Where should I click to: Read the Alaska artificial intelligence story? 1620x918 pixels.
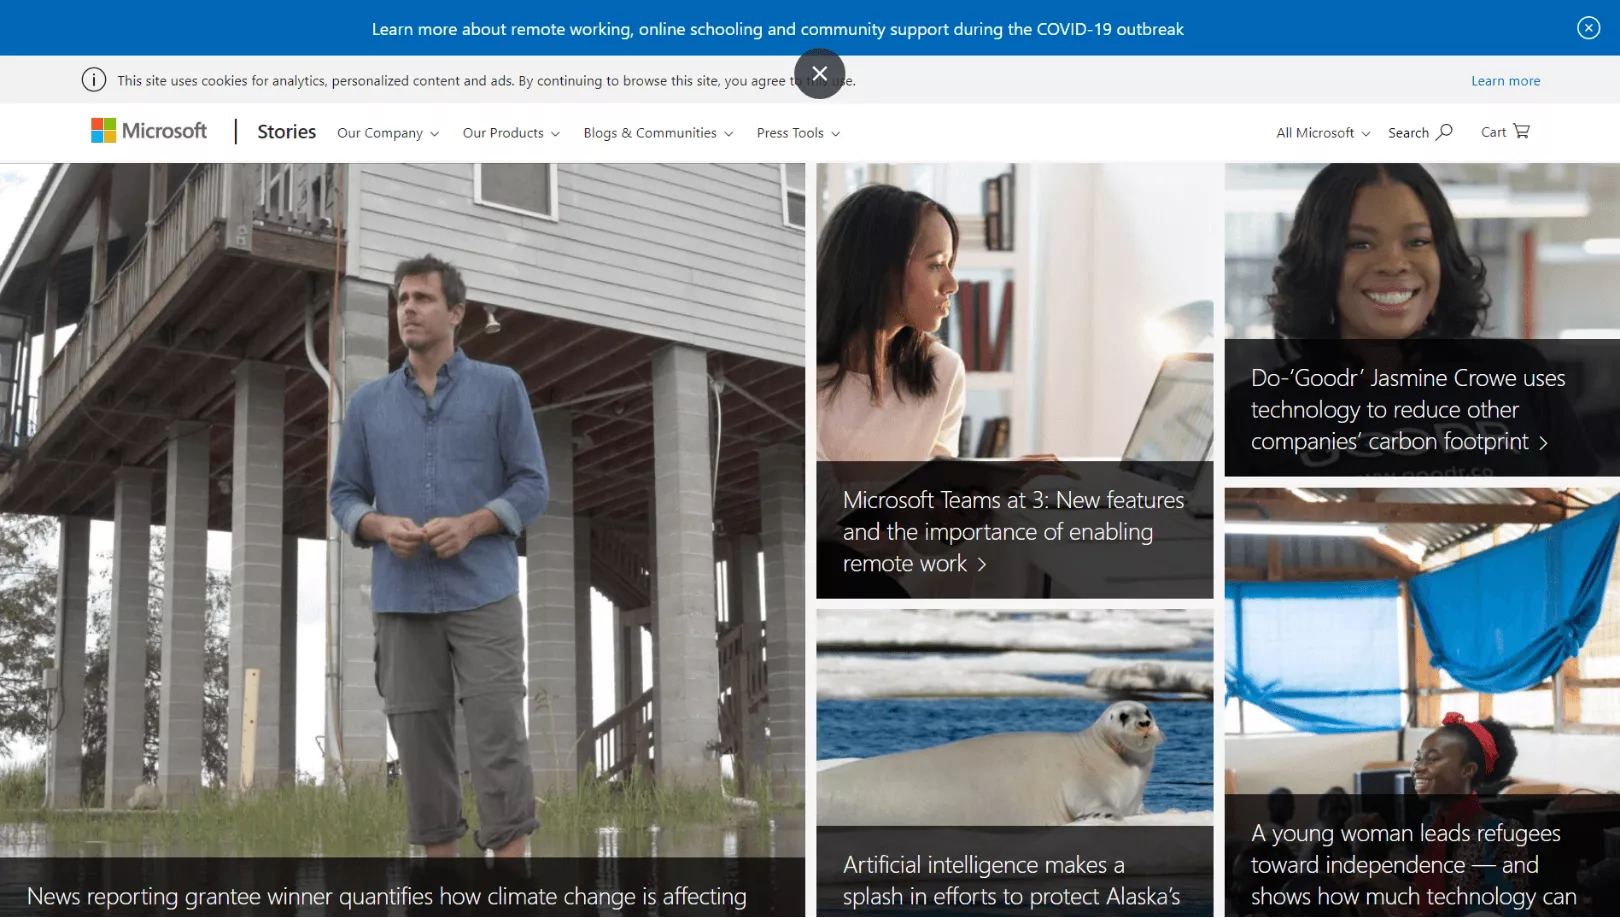(x=1011, y=880)
